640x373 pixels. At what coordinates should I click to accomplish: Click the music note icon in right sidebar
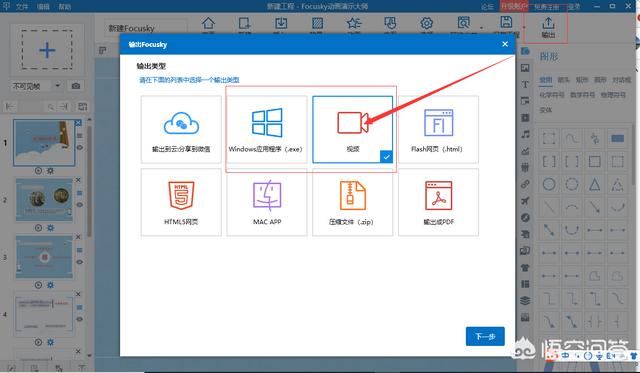coord(525,134)
